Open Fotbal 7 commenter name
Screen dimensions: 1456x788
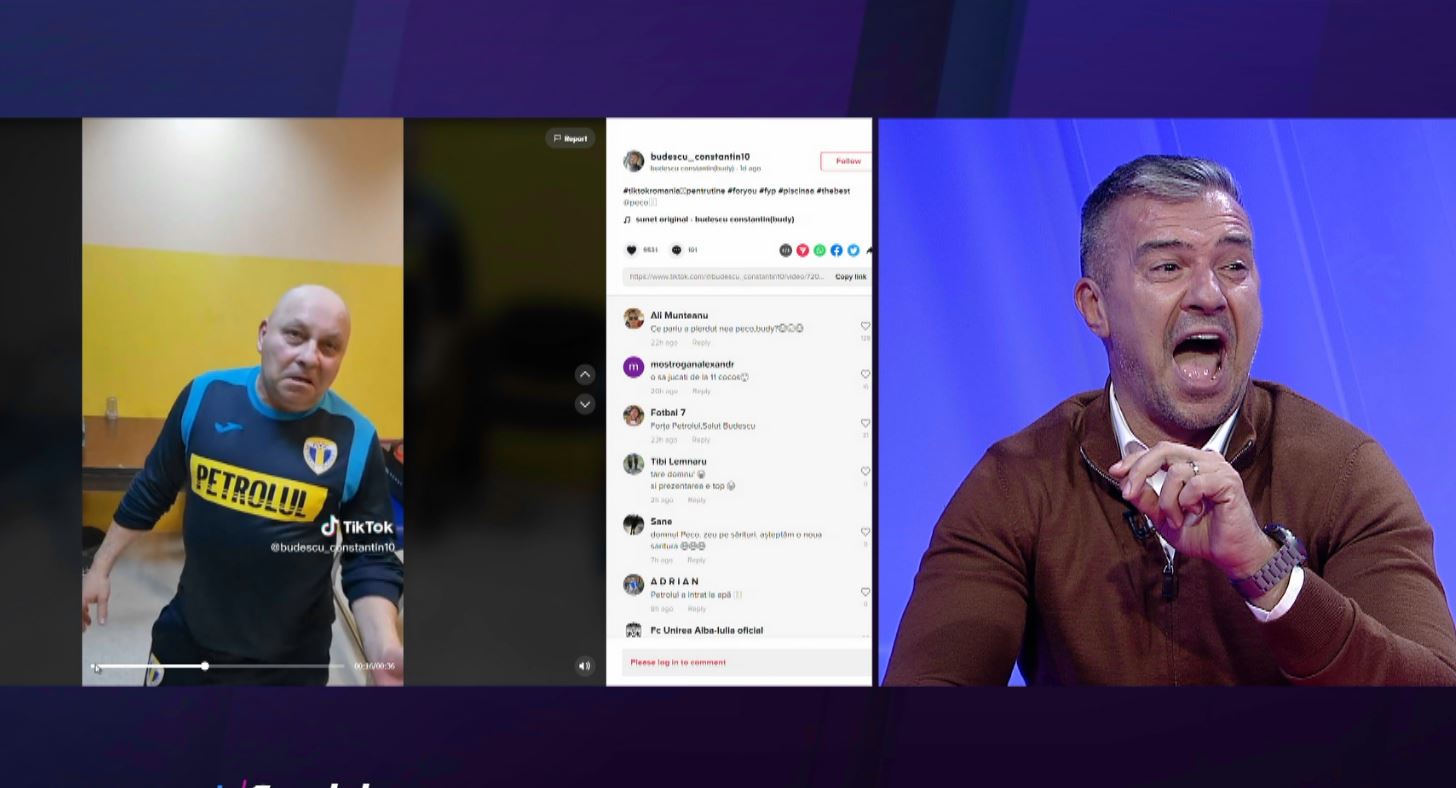668,412
